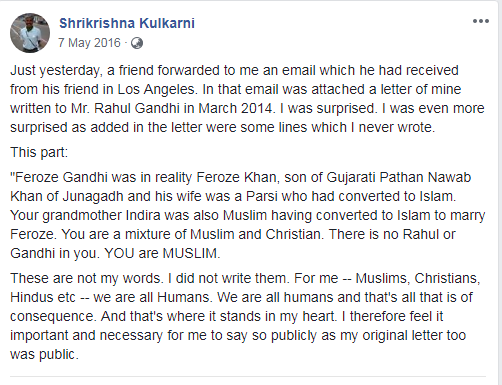This screenshot has width=502, height=385.
Task: Click the opening paragraph starting 'Just yesterday'
Action: pos(247,99)
